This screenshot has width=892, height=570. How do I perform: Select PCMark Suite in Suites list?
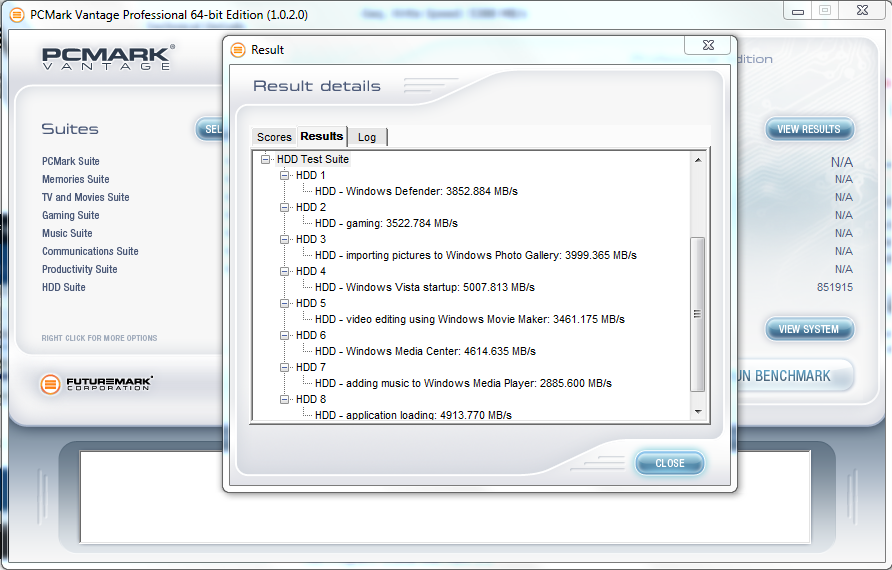point(71,161)
